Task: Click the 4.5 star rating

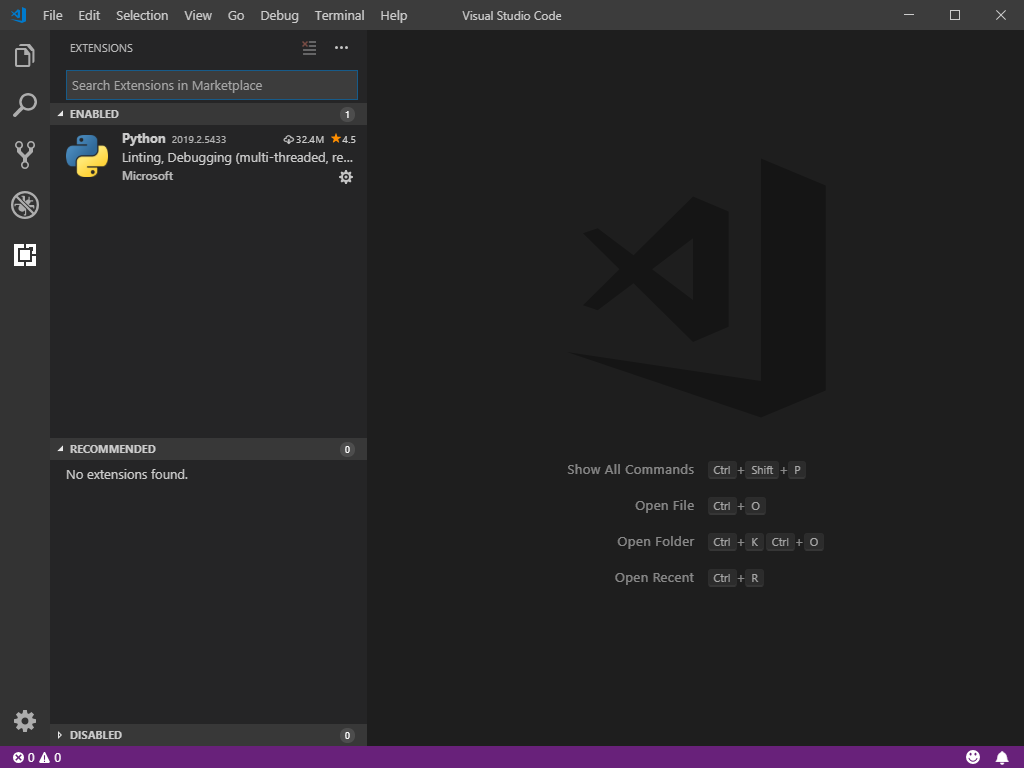Action: [x=344, y=139]
